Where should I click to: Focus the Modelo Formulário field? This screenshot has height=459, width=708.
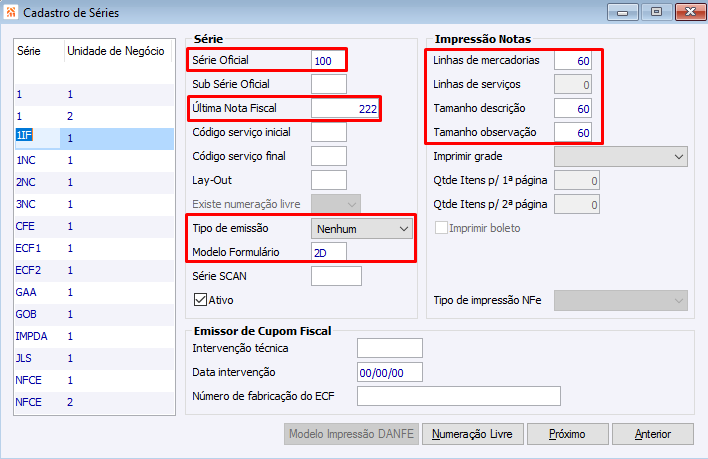point(328,252)
